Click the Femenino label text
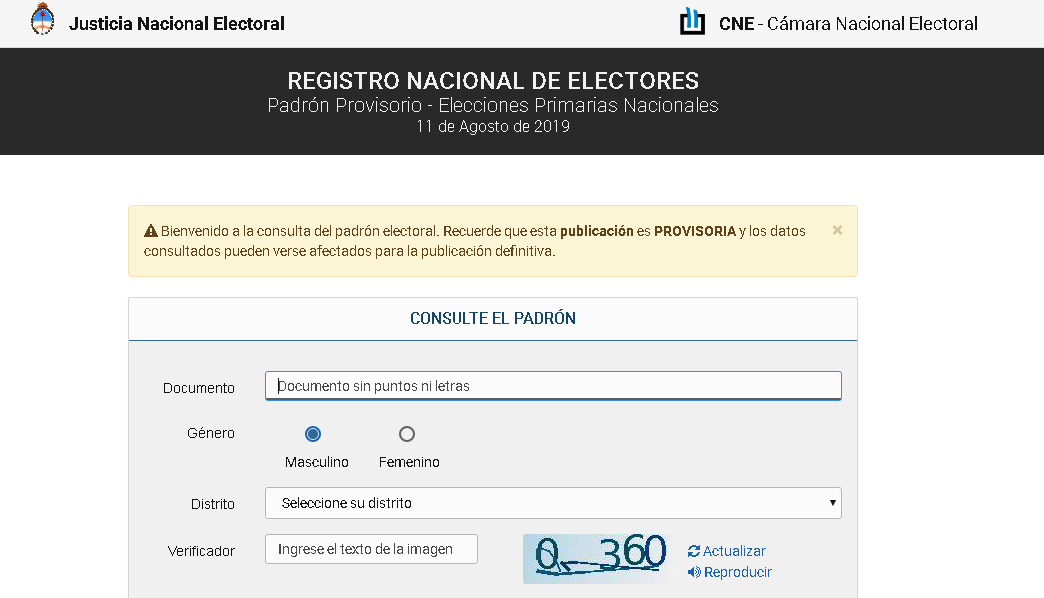The height and width of the screenshot is (598, 1044). (409, 462)
